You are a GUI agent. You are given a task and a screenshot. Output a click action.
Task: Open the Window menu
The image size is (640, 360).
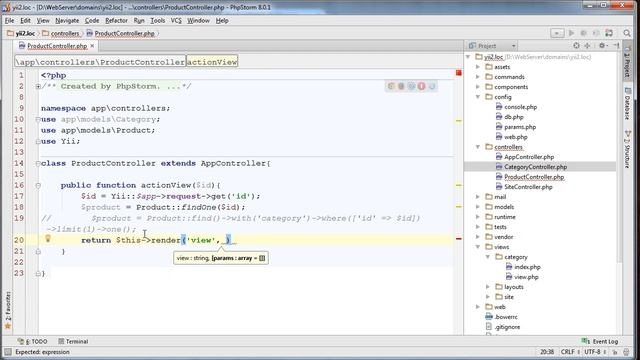pyautogui.click(x=198, y=20)
